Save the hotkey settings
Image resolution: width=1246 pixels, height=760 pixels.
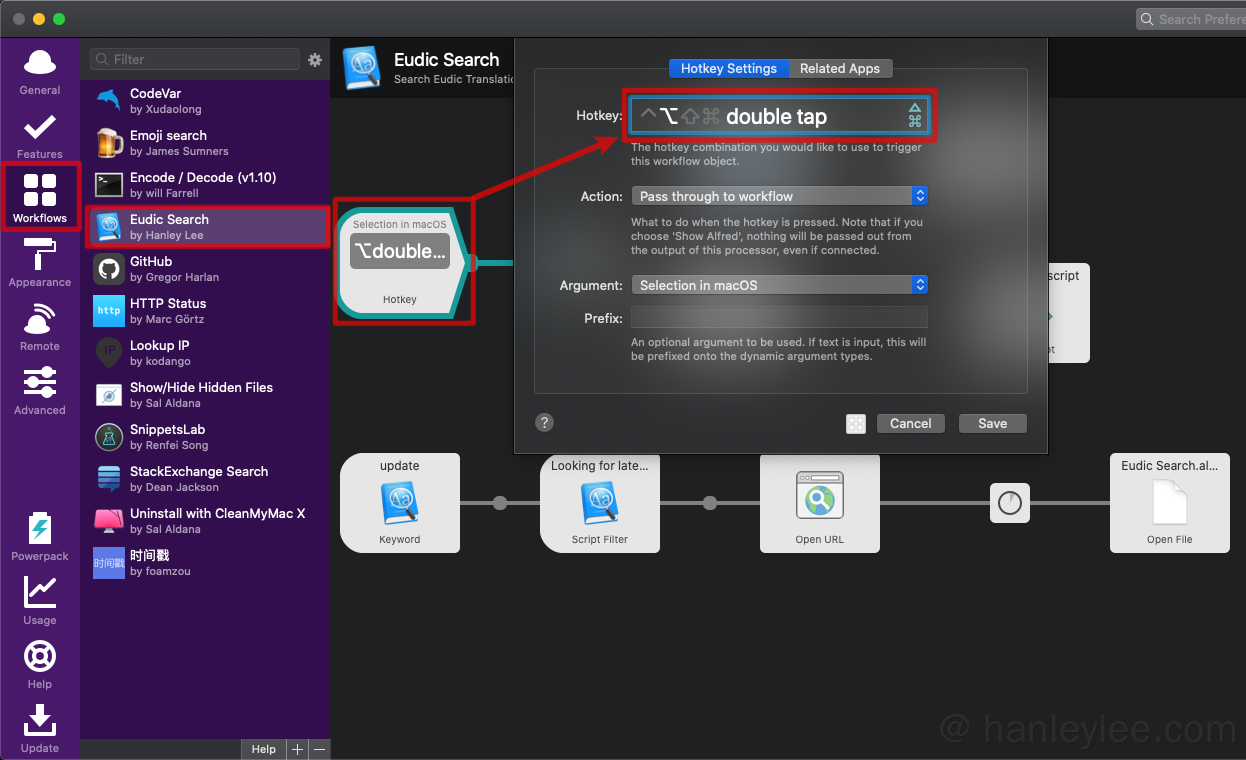pos(993,424)
